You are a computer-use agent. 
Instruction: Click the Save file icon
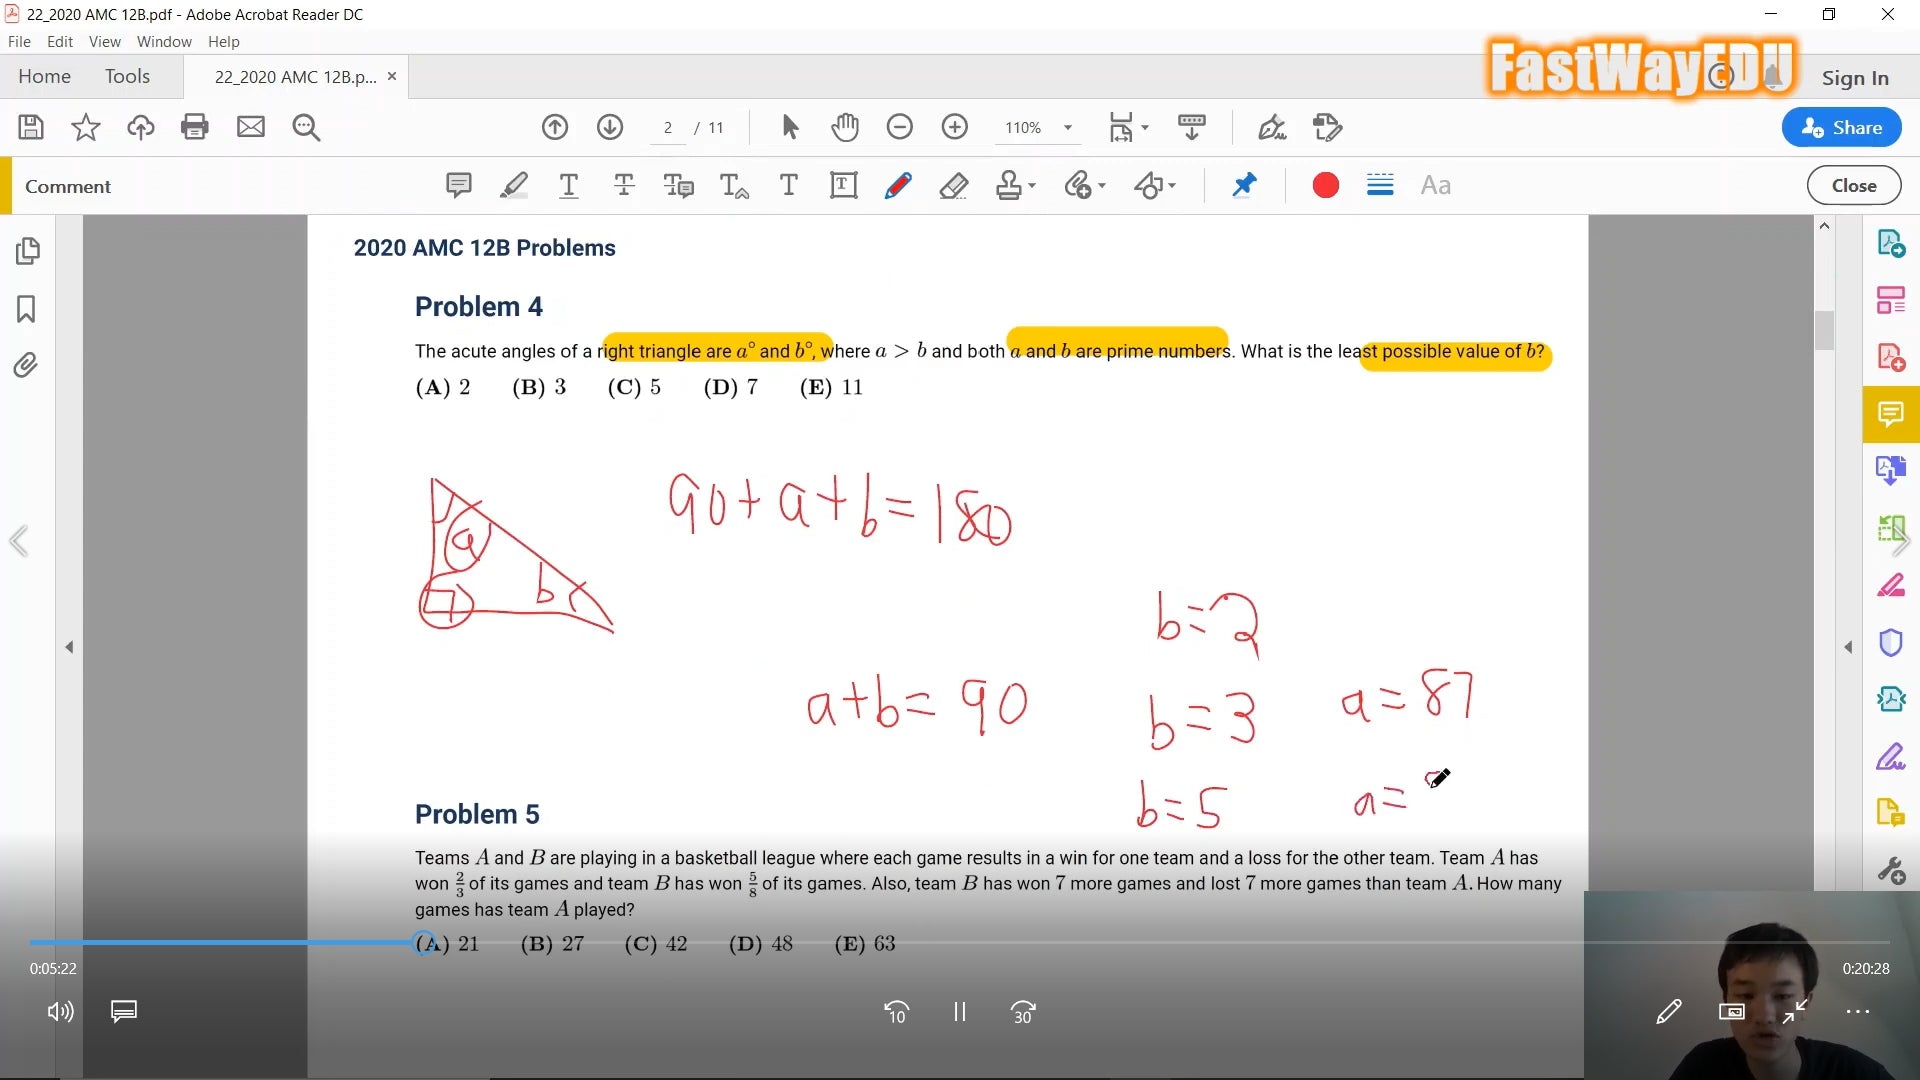(30, 127)
